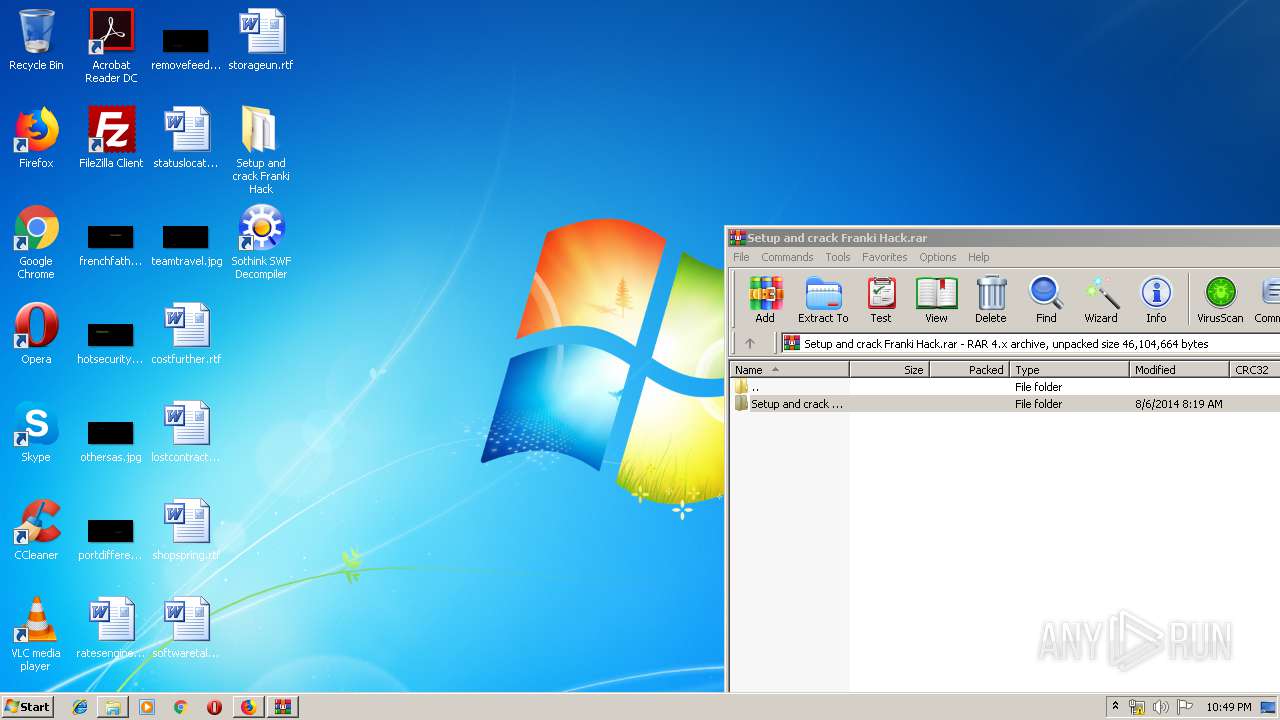Screen dimensions: 1280x720
Task: Show hidden system tray icons
Action: [x=1116, y=707]
